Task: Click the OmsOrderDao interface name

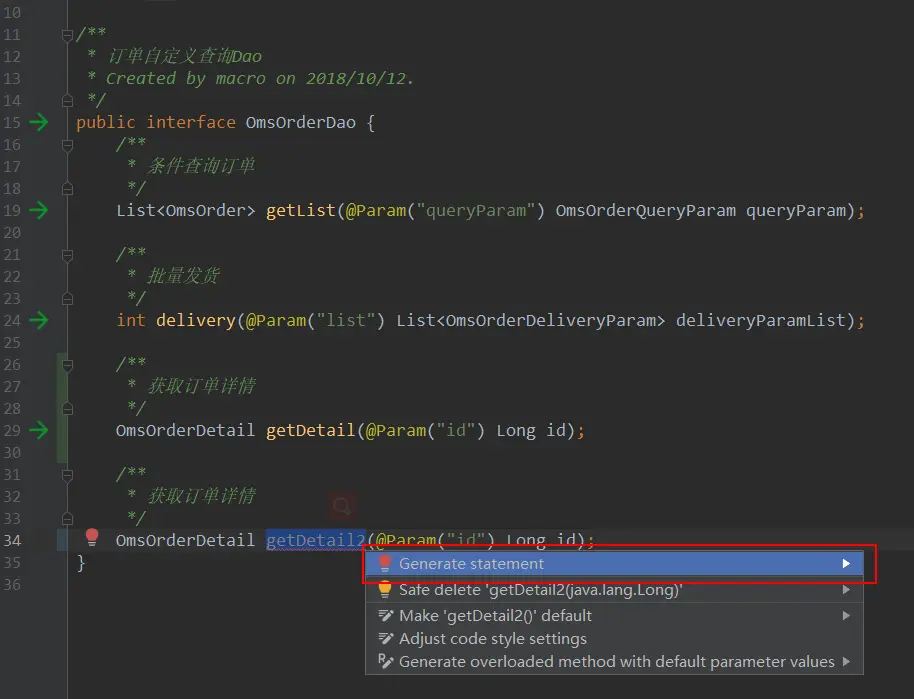Action: (x=300, y=122)
